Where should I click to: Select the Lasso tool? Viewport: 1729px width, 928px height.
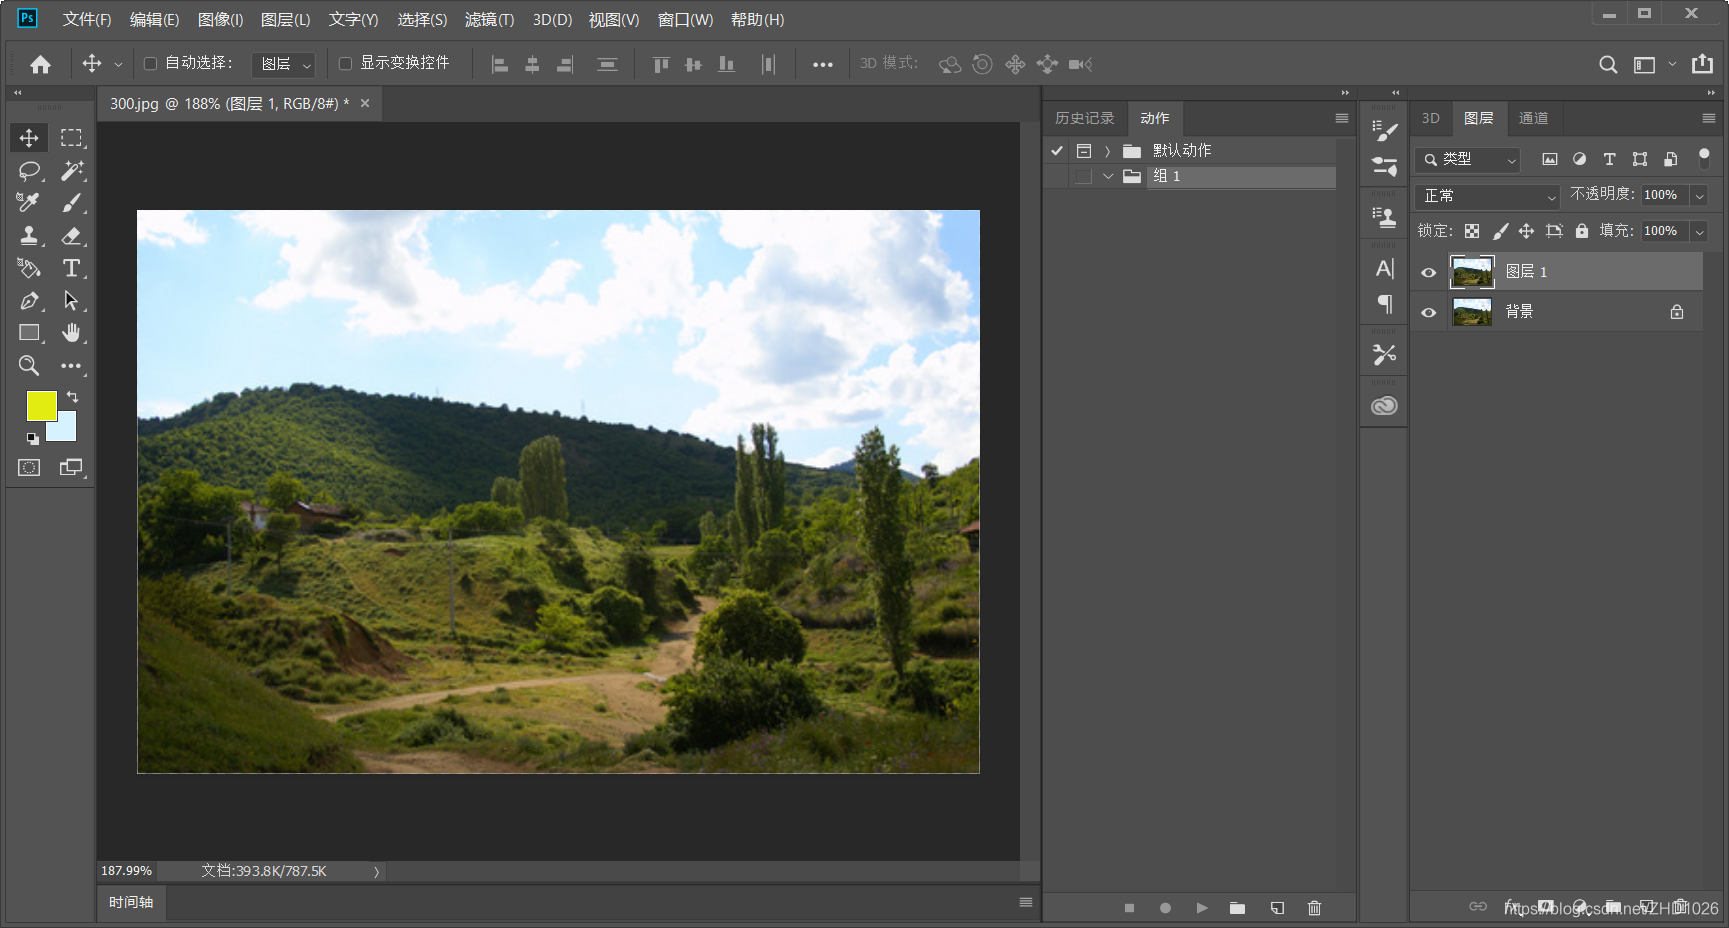click(x=29, y=171)
